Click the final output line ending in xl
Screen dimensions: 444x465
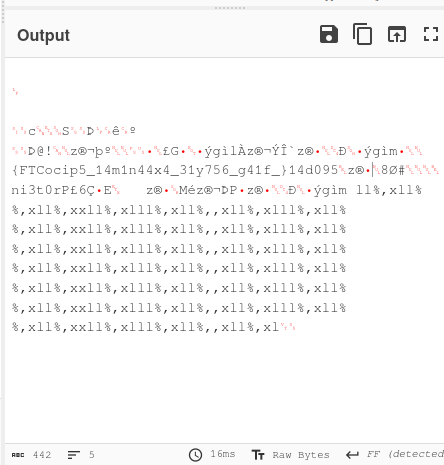point(153,327)
